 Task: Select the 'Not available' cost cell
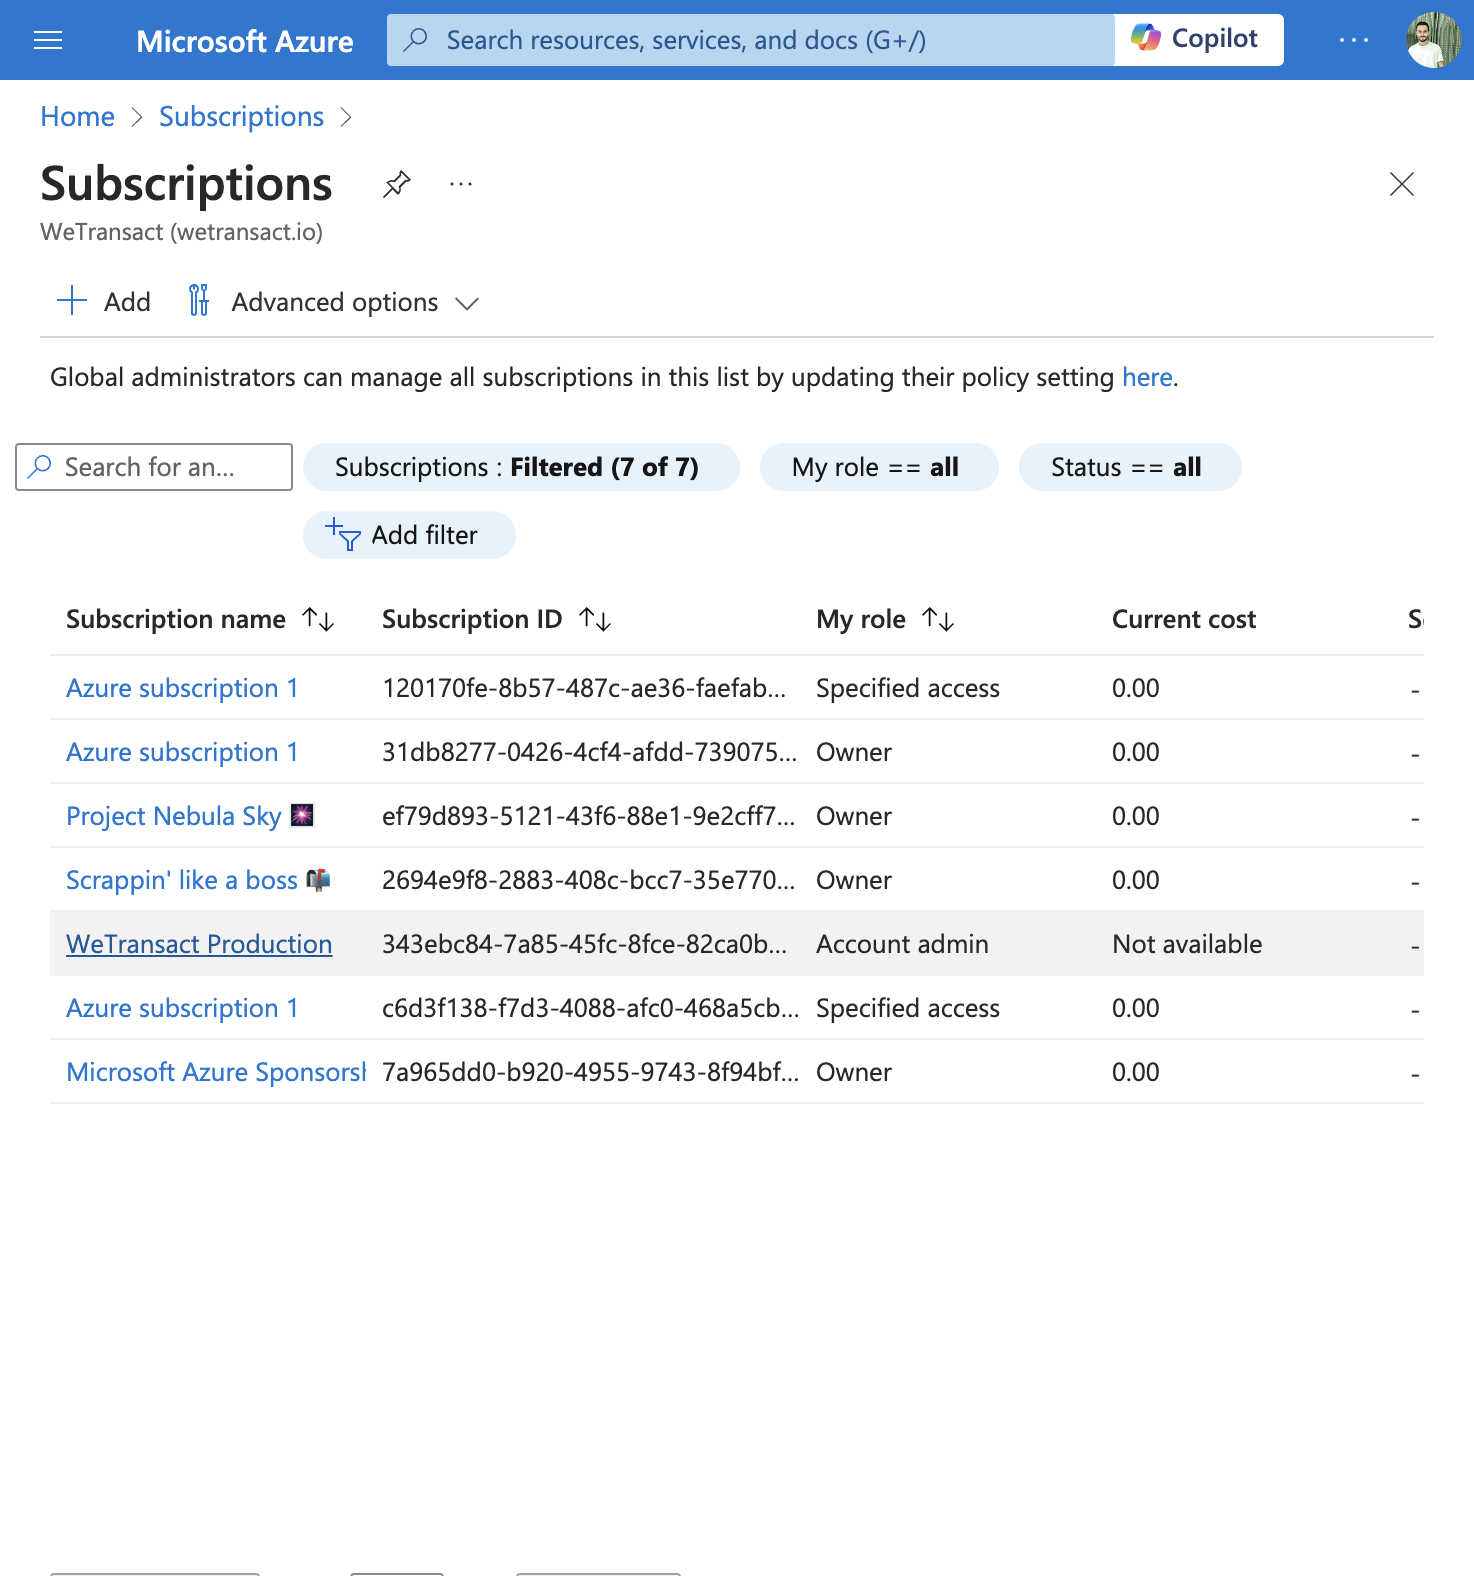(1187, 944)
